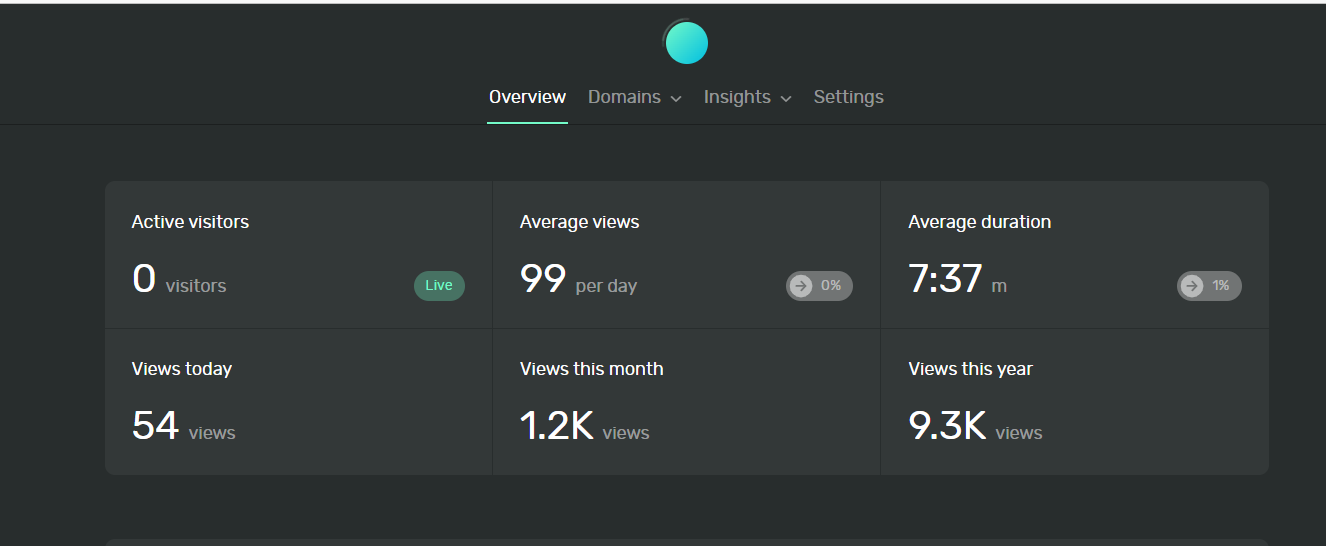Open the Domains menu
Viewport: 1326px width, 546px height.
[635, 97]
